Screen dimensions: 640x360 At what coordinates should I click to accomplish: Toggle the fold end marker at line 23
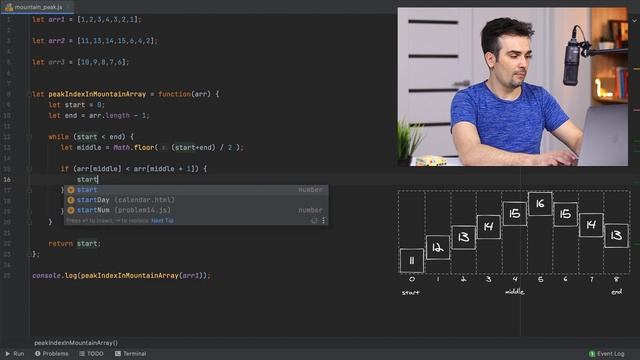pyautogui.click(x=29, y=254)
